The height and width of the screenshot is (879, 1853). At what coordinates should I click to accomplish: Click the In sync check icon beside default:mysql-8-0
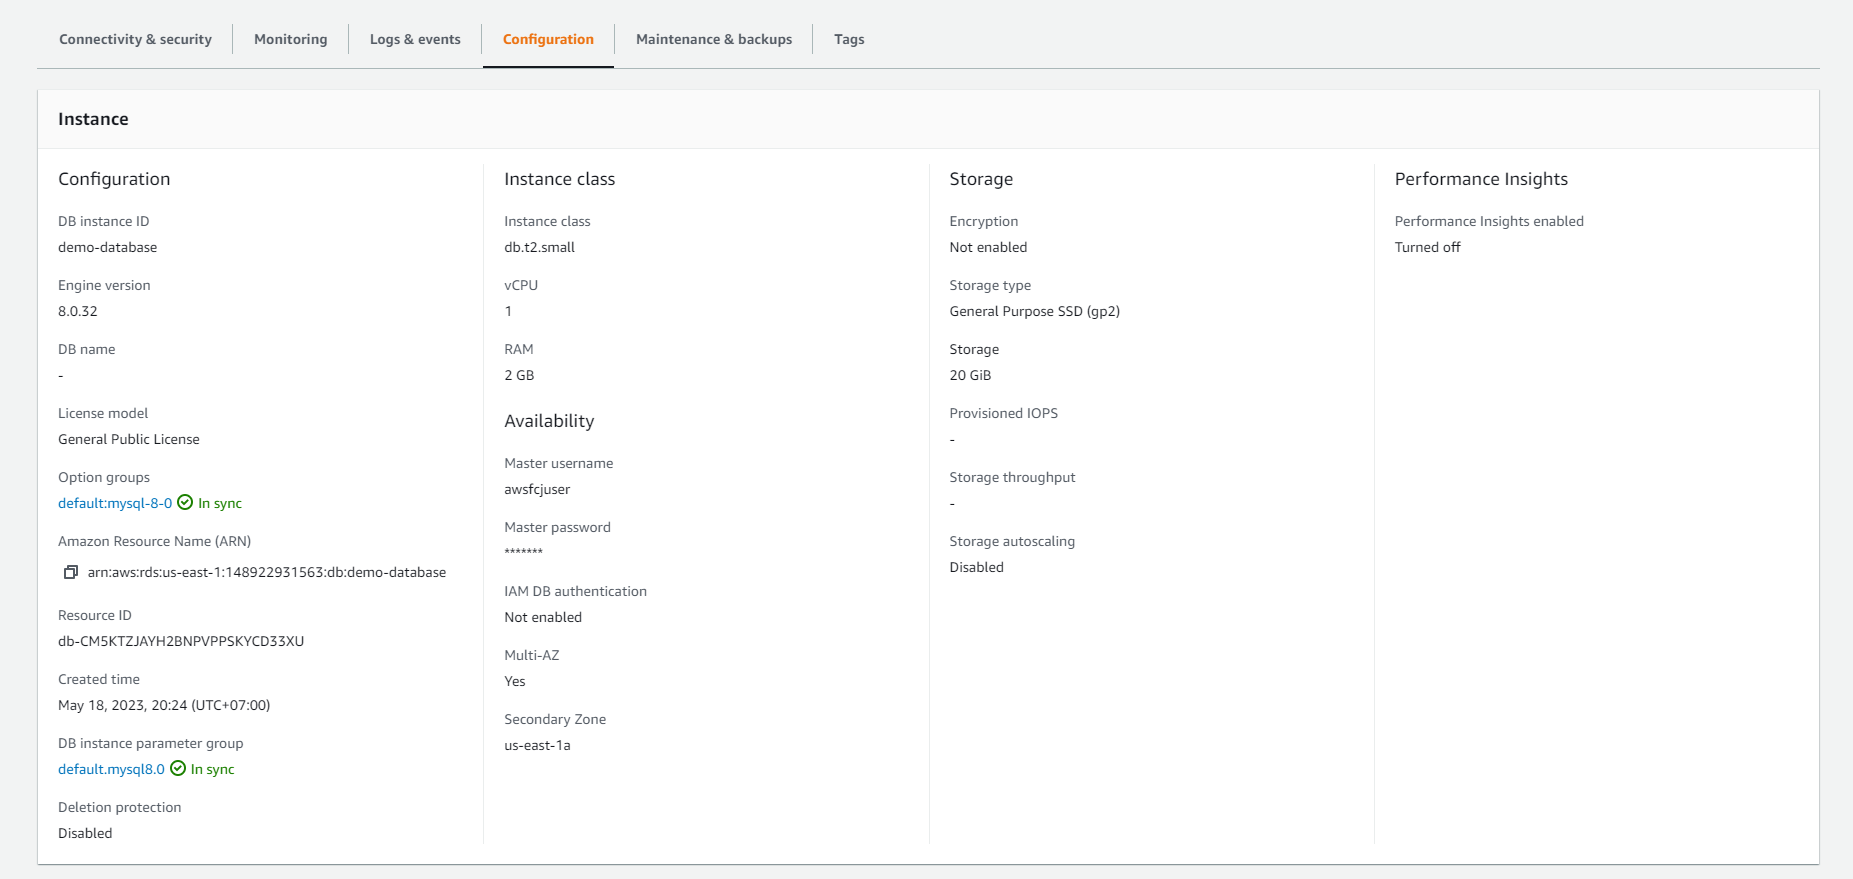pyautogui.click(x=185, y=502)
